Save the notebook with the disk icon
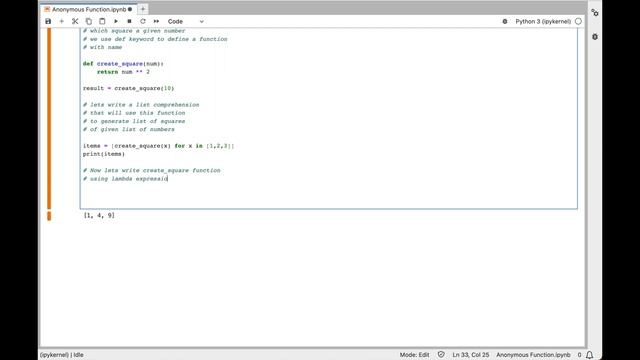 [x=48, y=21]
